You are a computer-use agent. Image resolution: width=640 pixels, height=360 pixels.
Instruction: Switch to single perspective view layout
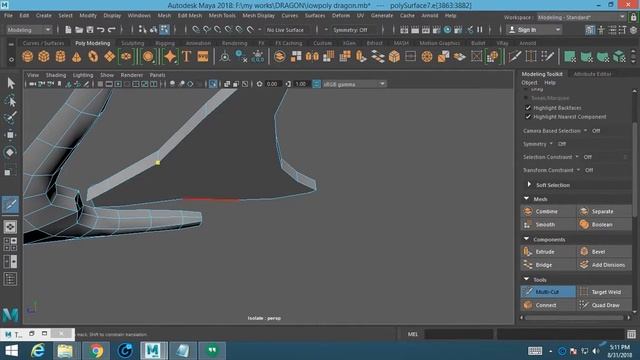pyautogui.click(x=10, y=227)
